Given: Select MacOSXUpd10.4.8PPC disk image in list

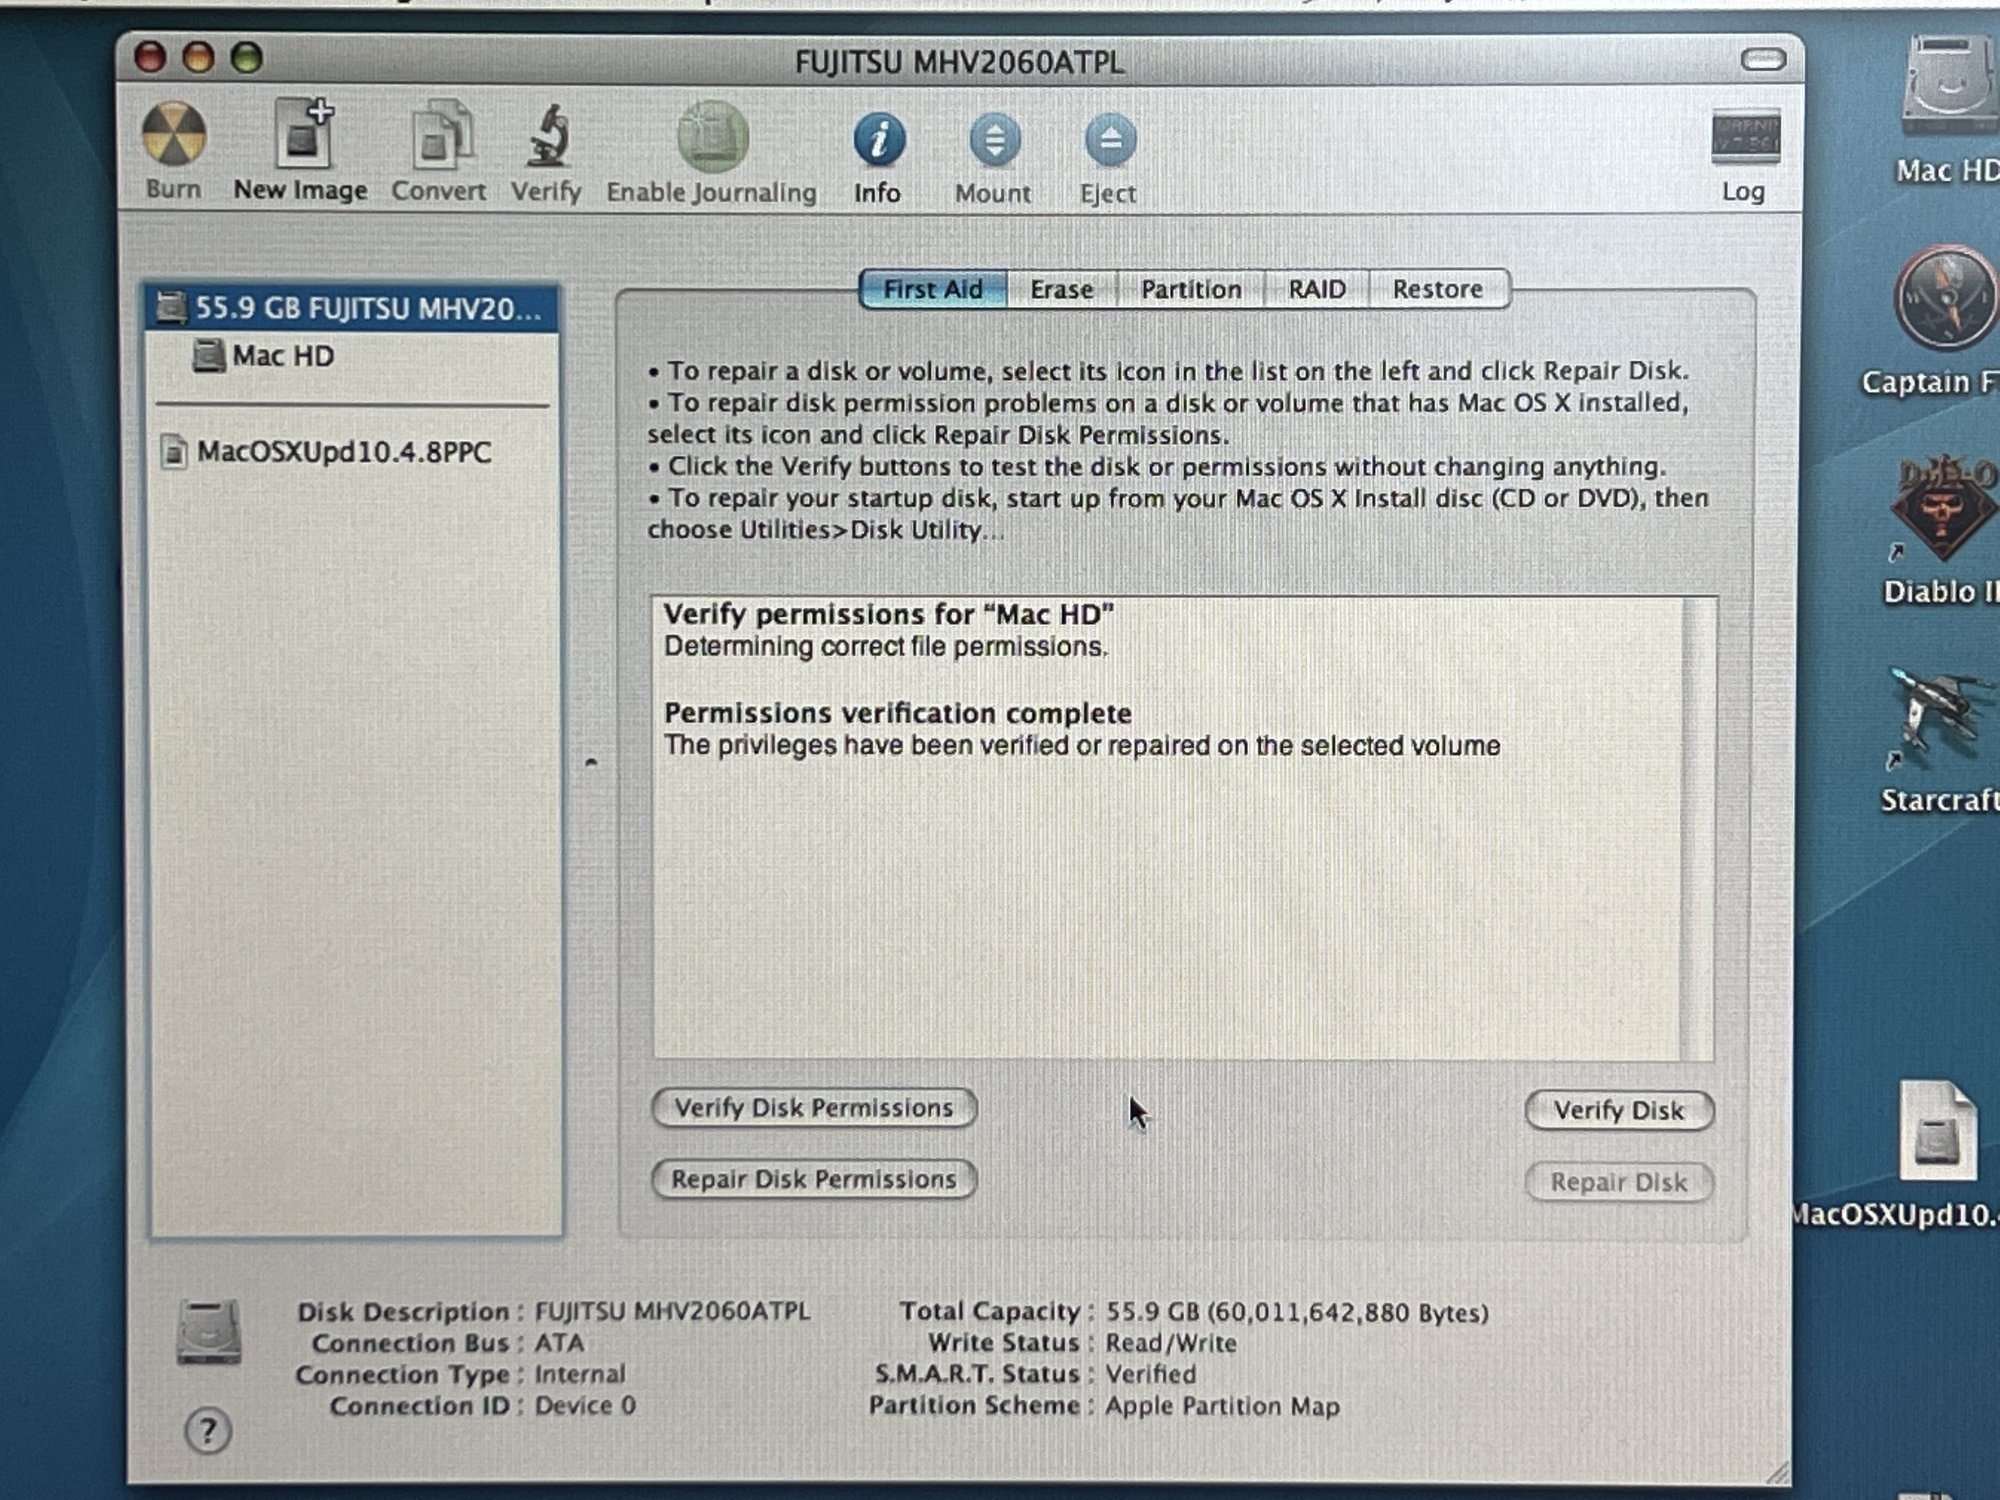Looking at the screenshot, I should point(343,453).
